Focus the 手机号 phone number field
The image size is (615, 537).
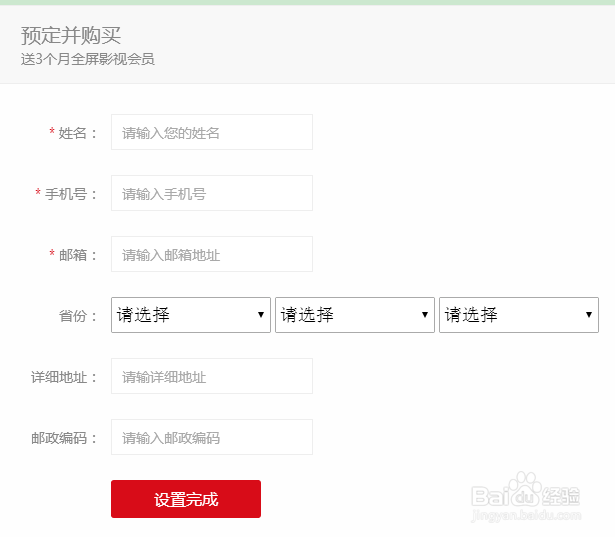[212, 193]
